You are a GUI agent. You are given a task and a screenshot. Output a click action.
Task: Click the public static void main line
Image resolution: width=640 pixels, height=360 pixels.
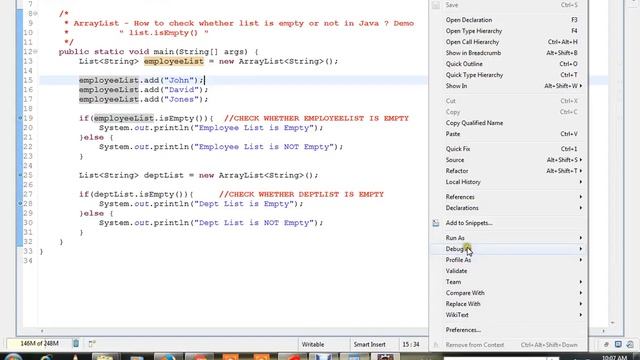[158, 52]
